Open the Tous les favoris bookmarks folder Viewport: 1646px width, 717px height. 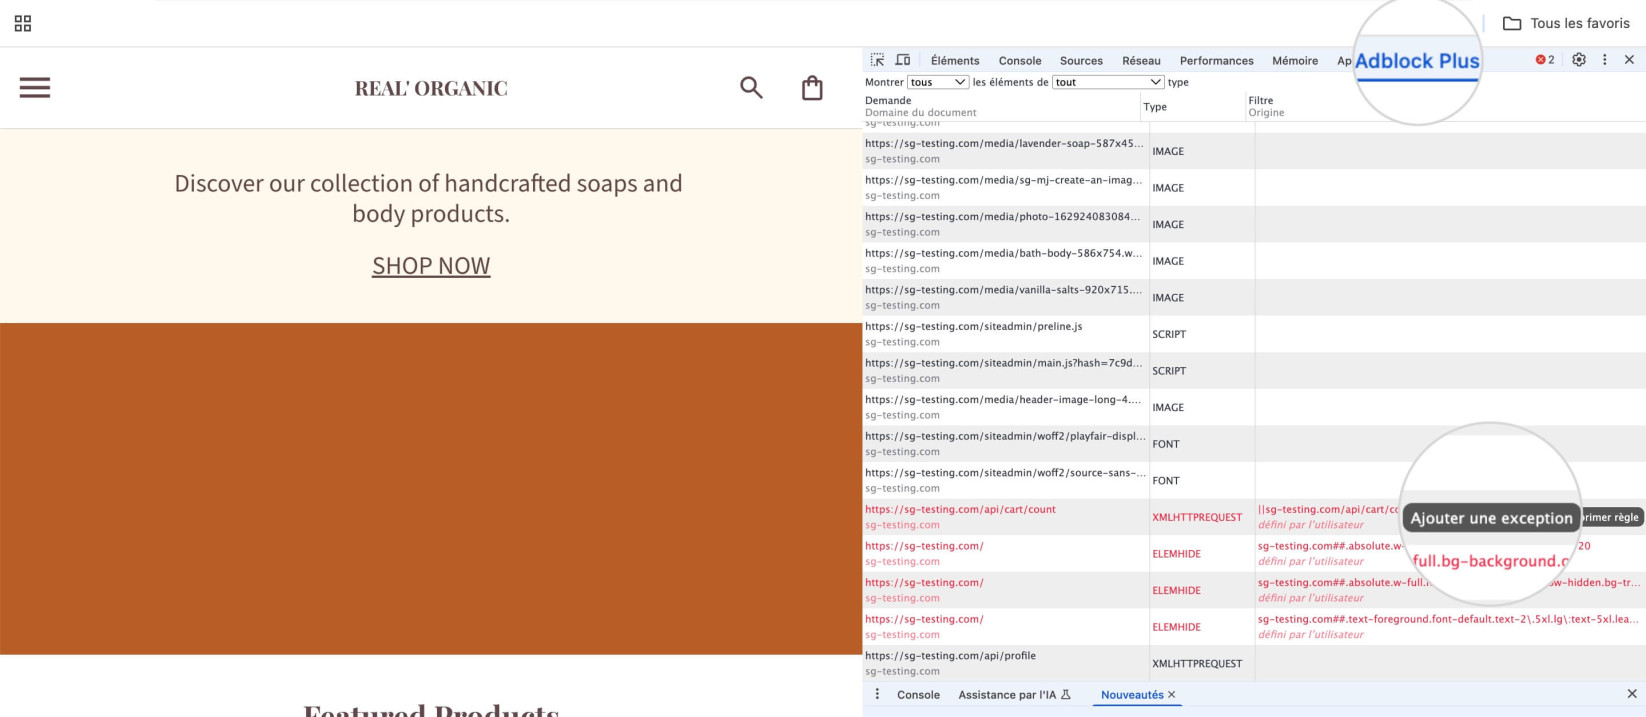pos(1566,23)
